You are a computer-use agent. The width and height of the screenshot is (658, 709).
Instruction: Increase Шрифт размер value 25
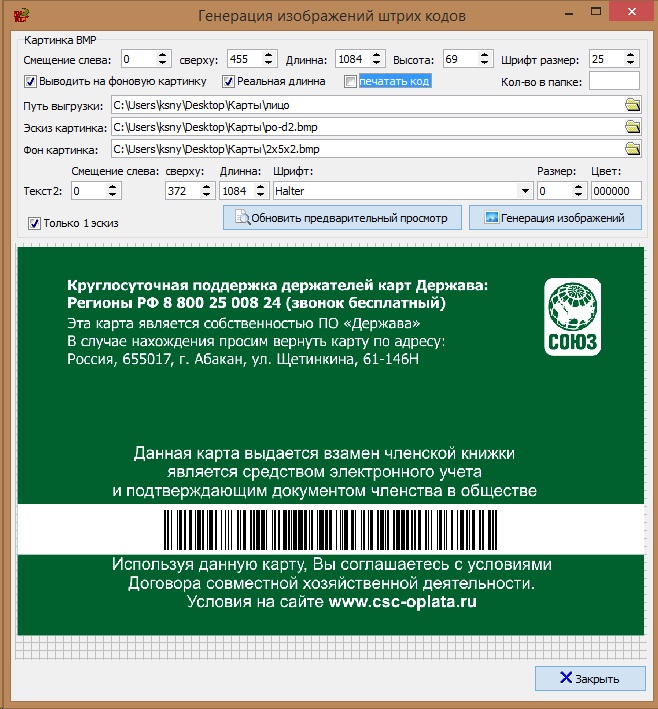(x=630, y=55)
